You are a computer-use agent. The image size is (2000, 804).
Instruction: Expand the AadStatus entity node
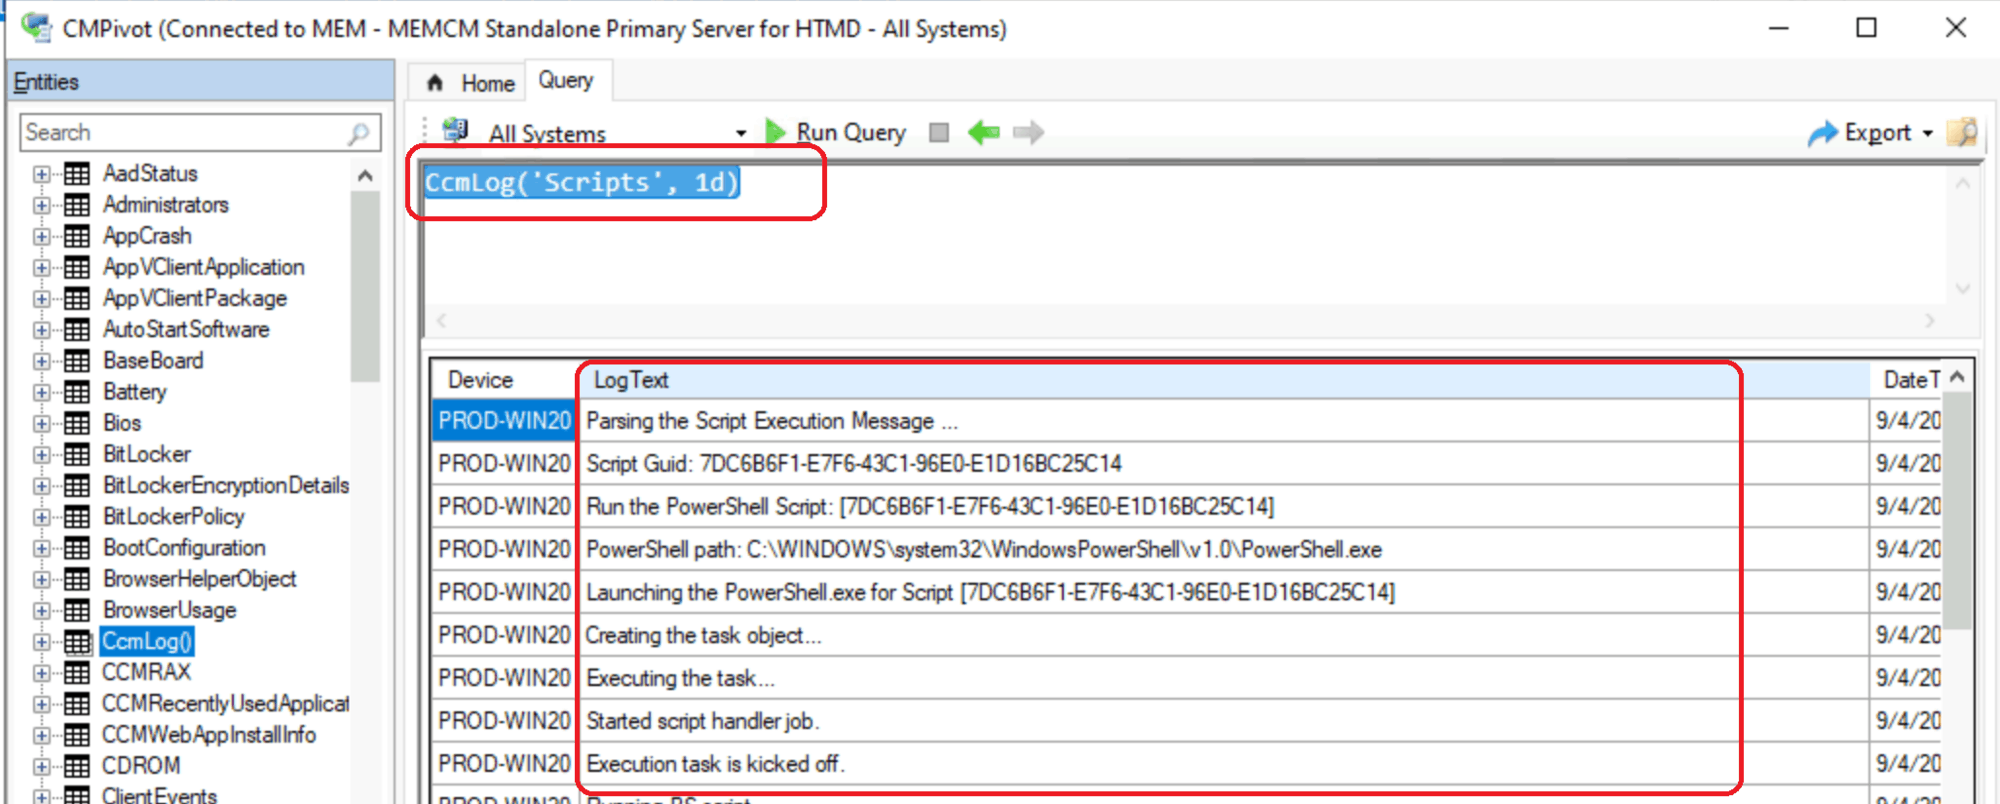[x=41, y=174]
